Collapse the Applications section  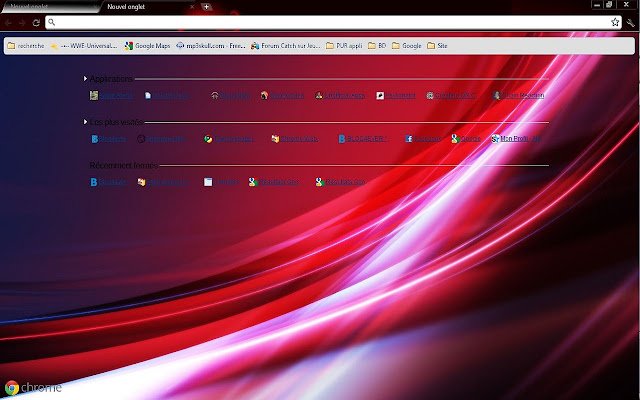85,78
